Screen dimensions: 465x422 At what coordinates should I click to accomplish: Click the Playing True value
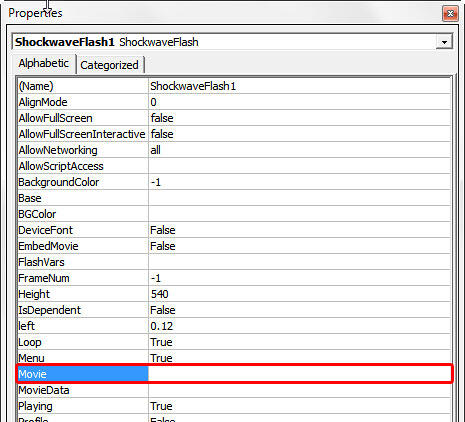299,406
